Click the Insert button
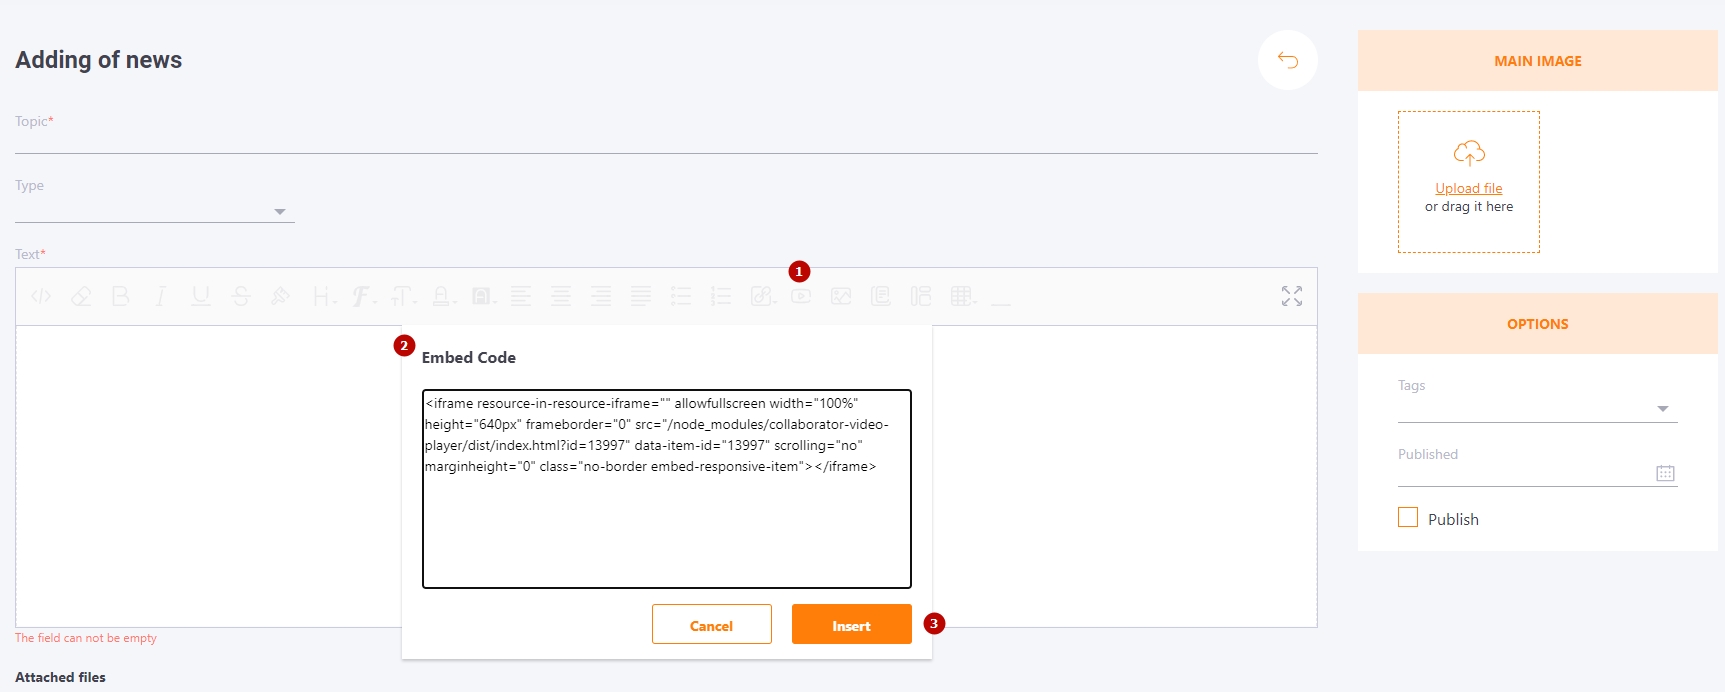This screenshot has height=692, width=1725. (x=852, y=624)
